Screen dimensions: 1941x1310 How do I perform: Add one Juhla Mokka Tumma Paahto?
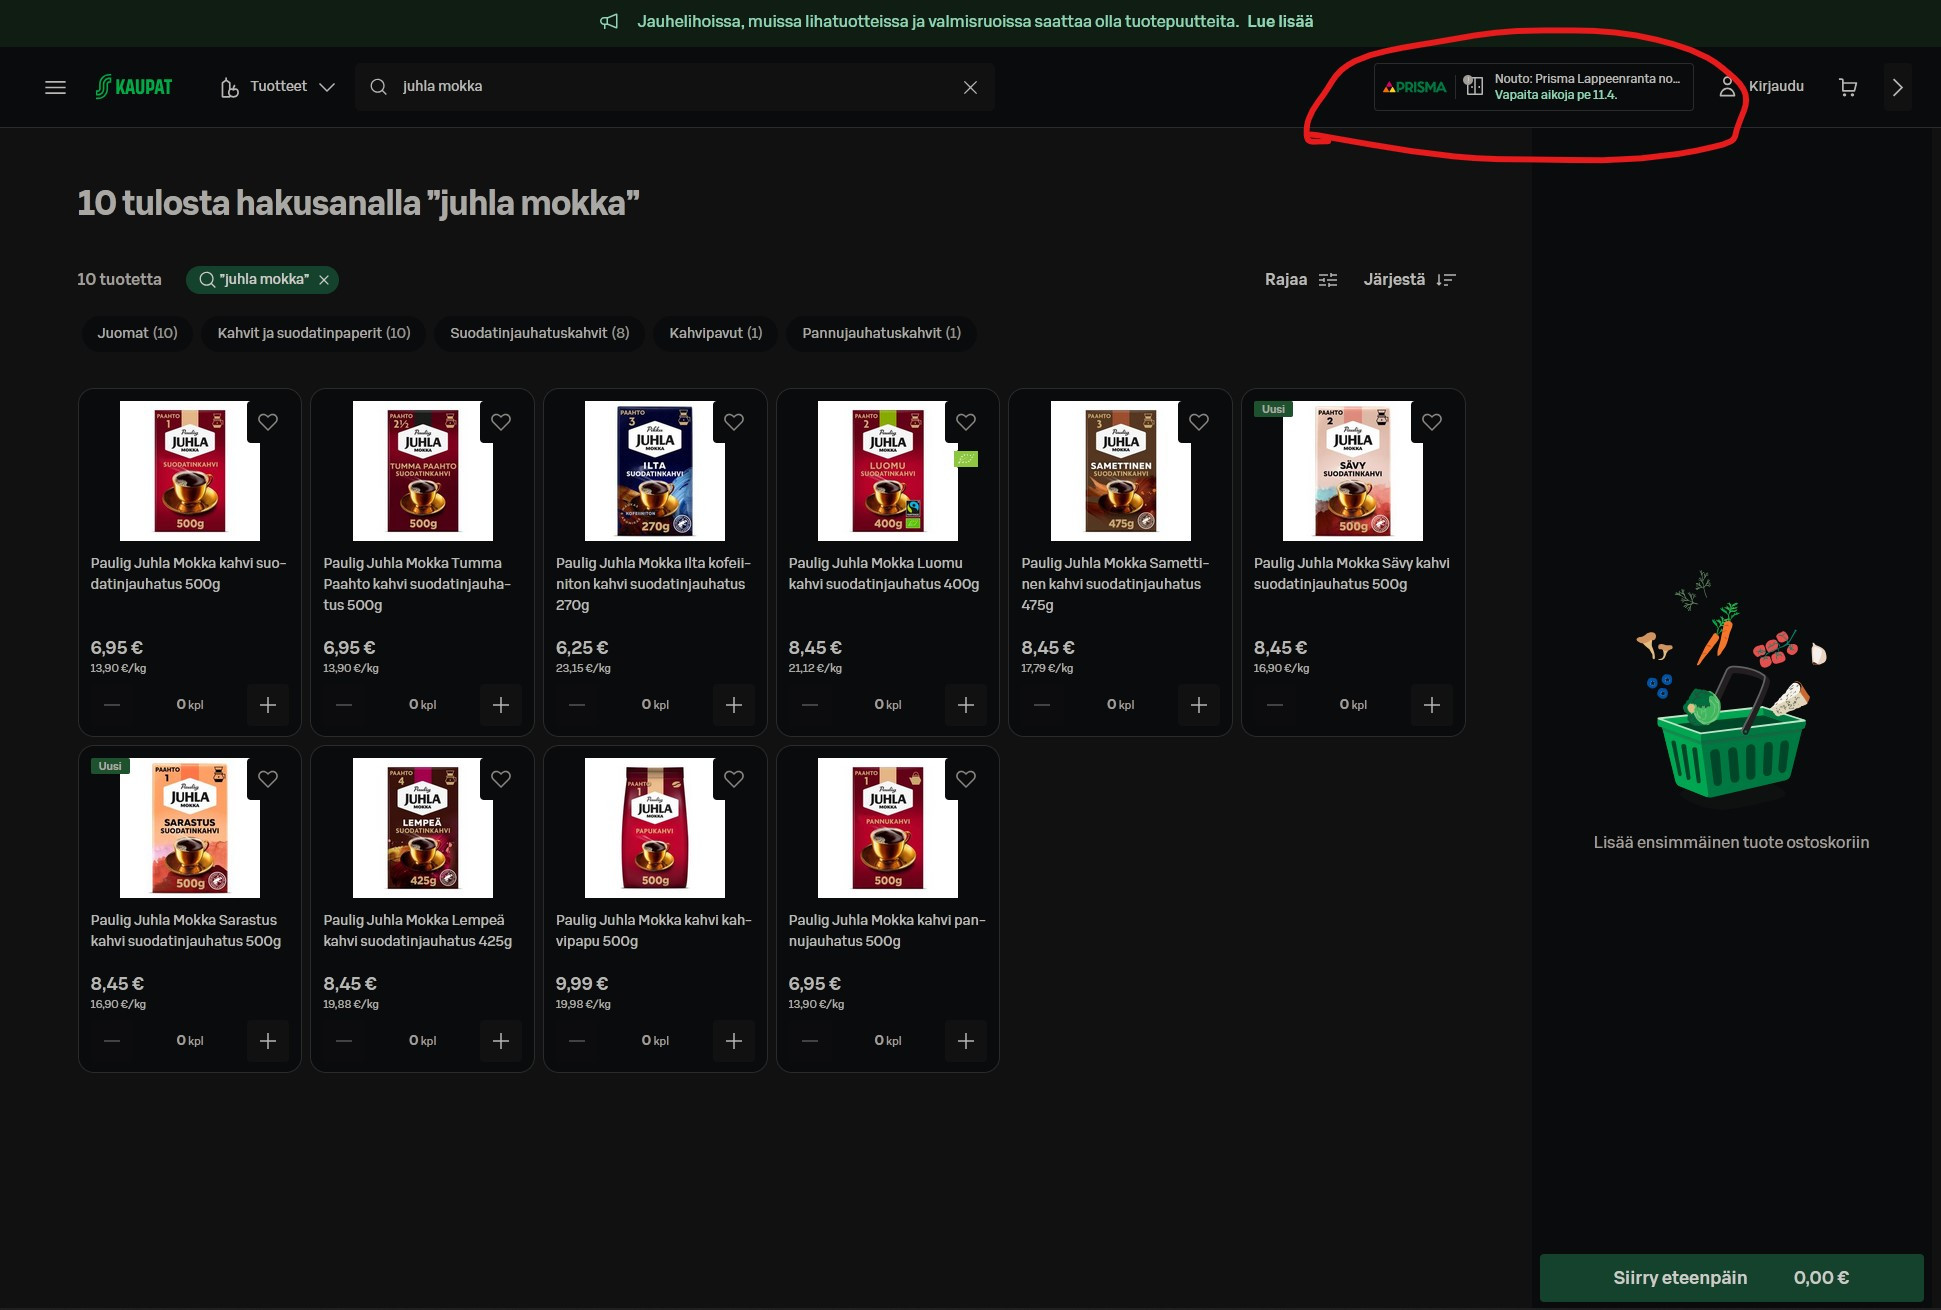pos(501,705)
